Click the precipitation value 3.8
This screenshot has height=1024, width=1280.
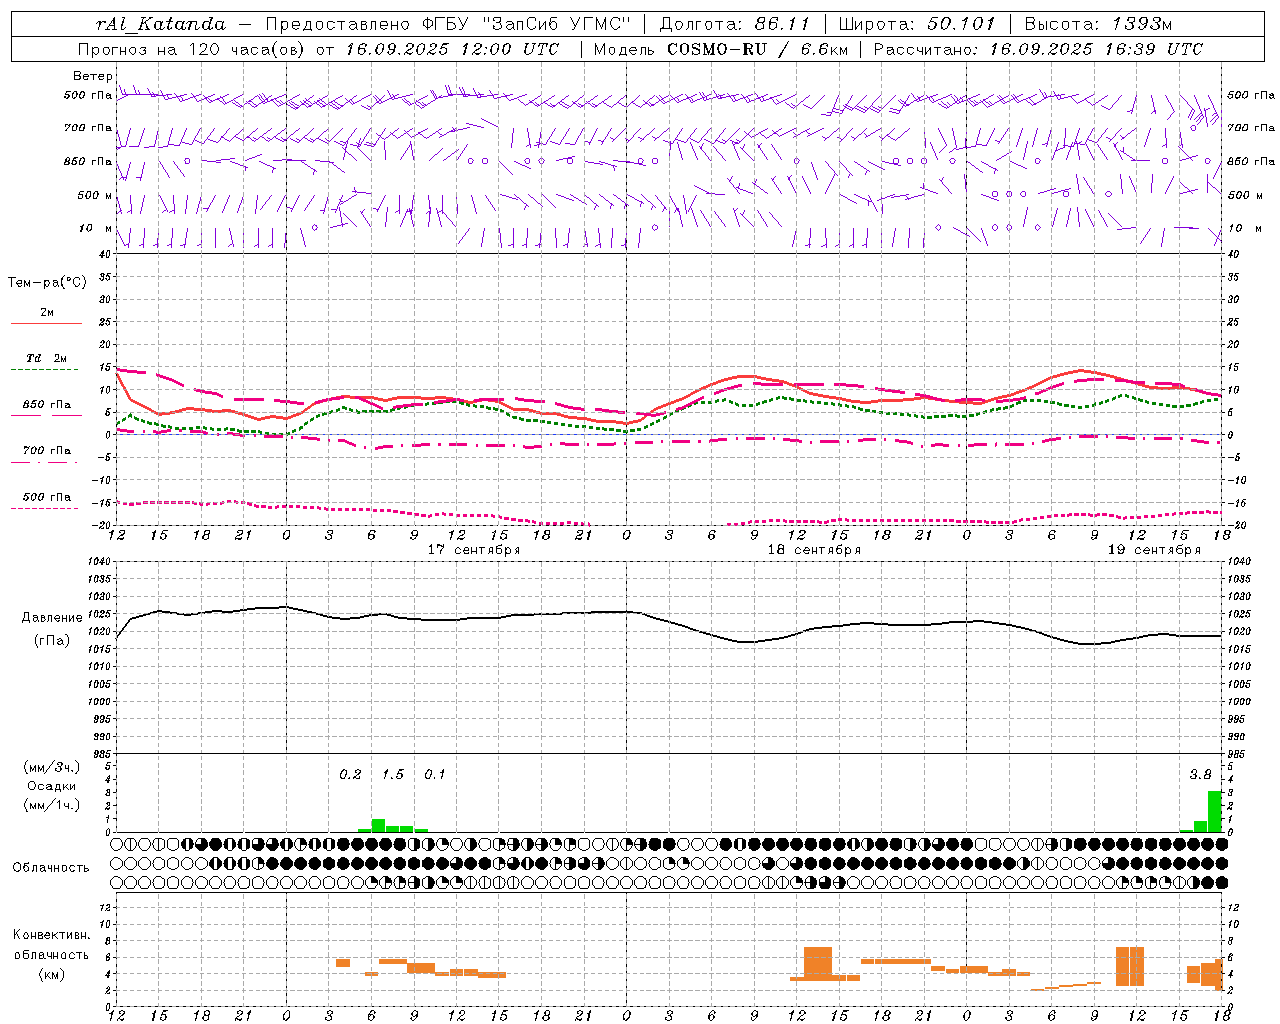tap(1200, 774)
